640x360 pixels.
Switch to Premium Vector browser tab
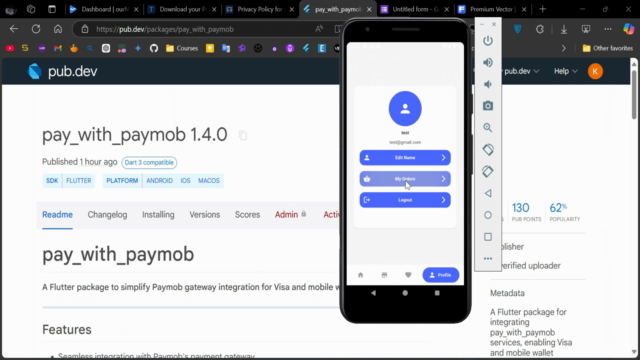click(492, 9)
